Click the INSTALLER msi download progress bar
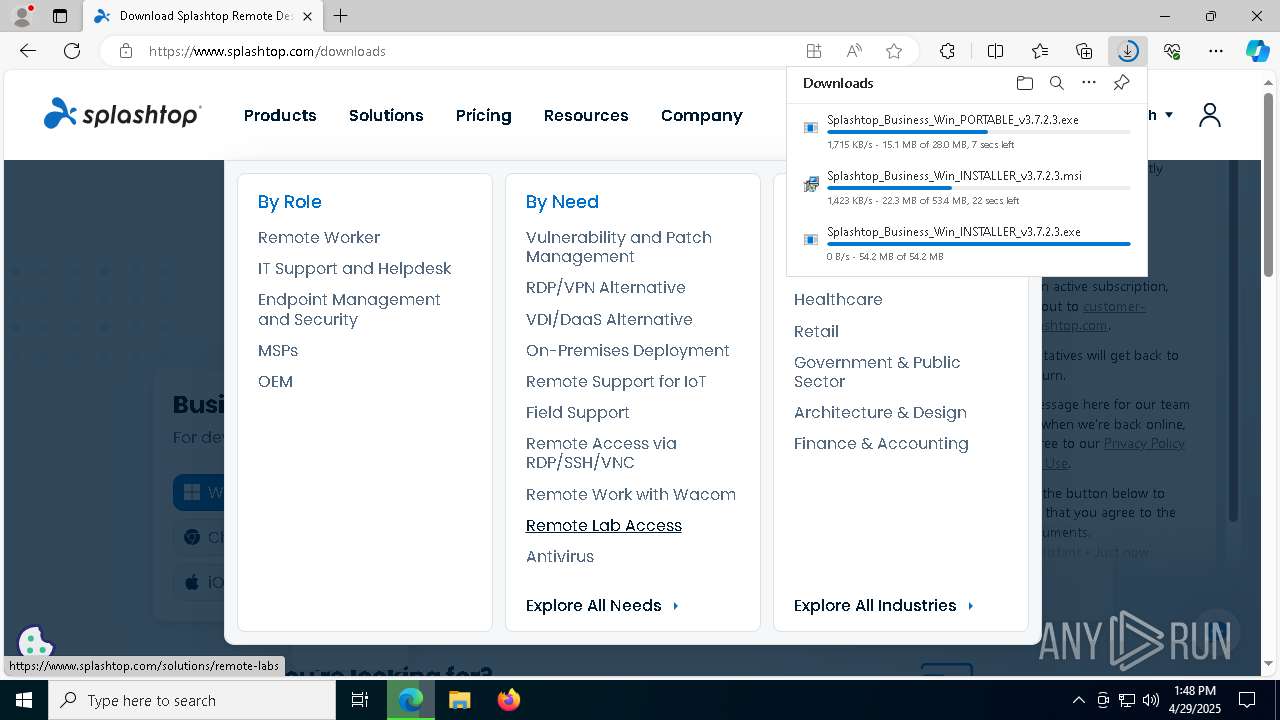The height and width of the screenshot is (720, 1280). 979,188
